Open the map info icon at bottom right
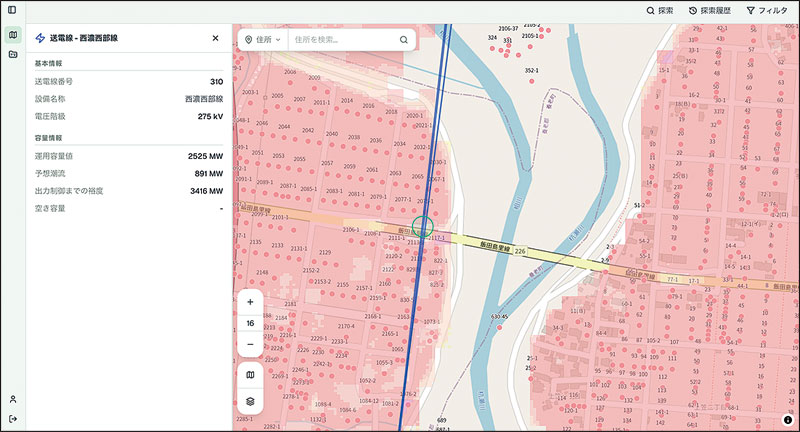Viewport: 800px width, 432px height. 787,420
